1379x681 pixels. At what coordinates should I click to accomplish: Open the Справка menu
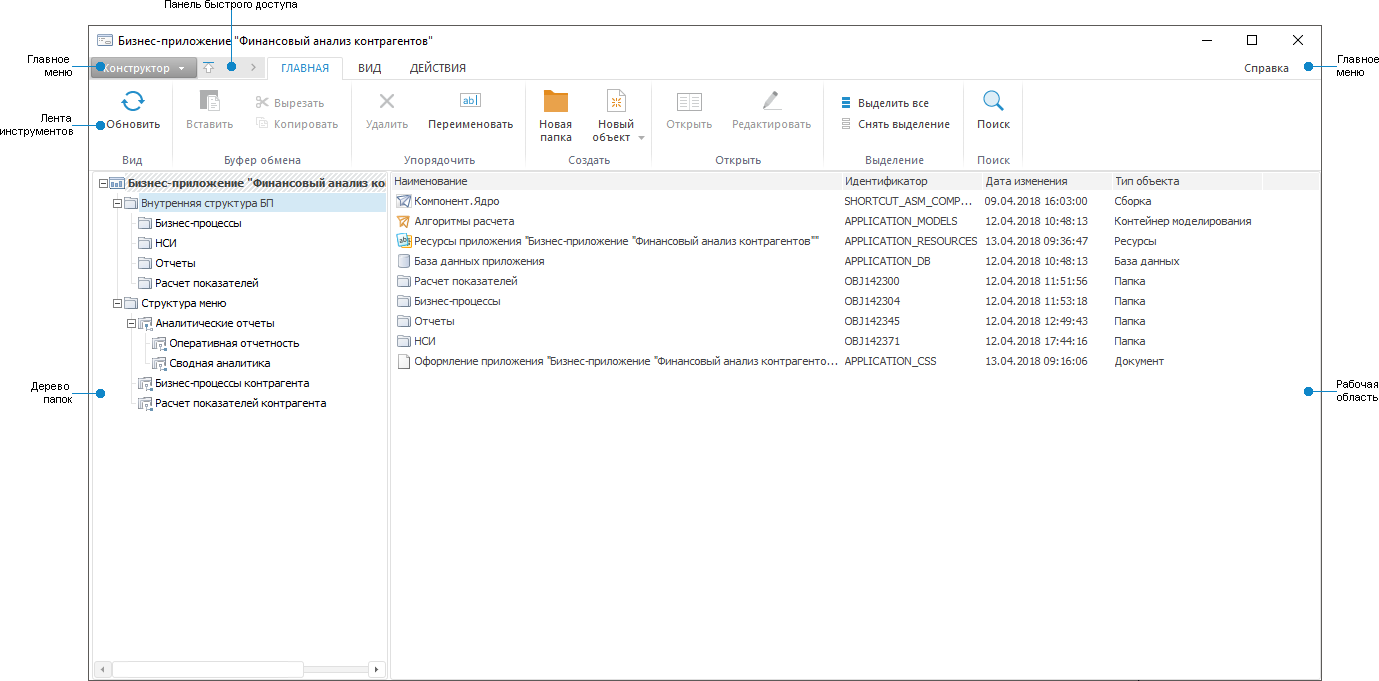1266,68
